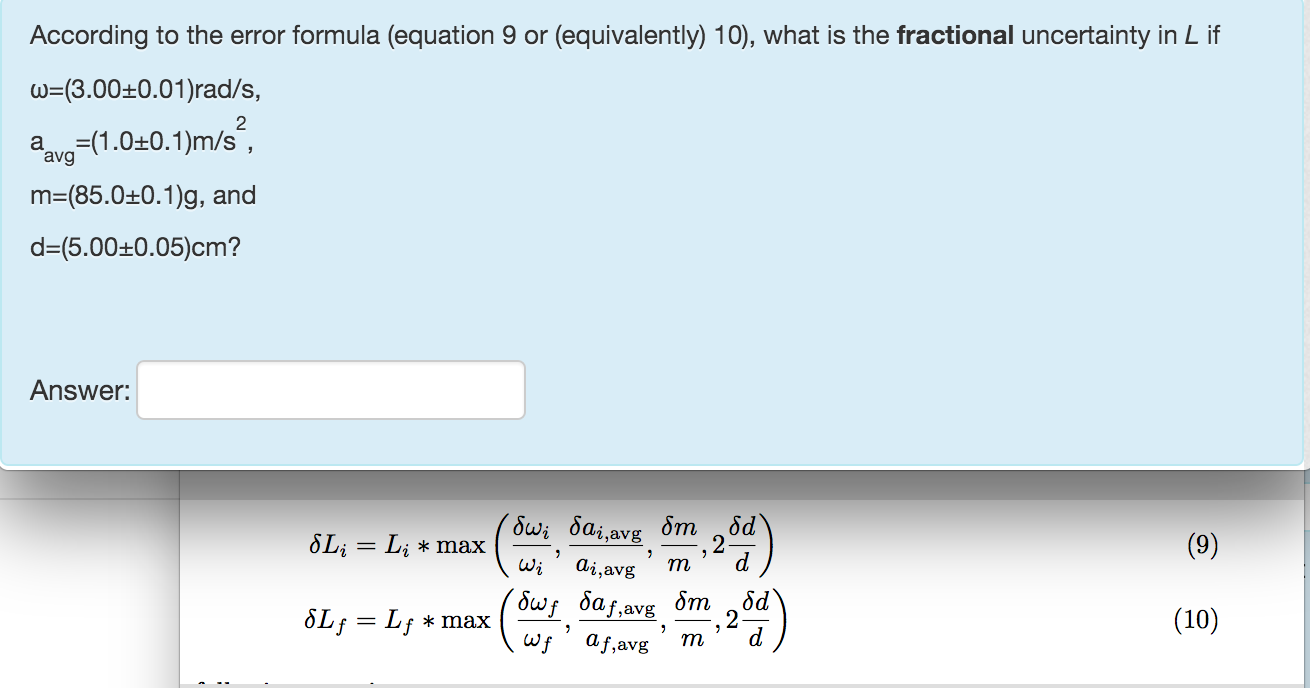
Task: Click the equation number (9) label
Action: click(x=1202, y=546)
